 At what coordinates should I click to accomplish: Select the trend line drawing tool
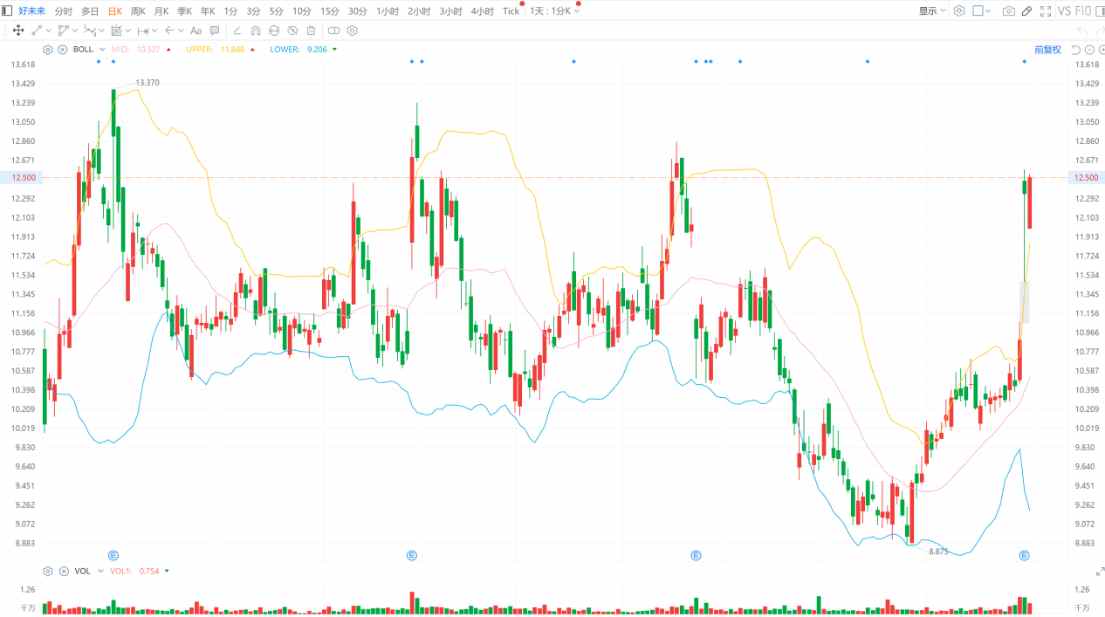(37, 30)
